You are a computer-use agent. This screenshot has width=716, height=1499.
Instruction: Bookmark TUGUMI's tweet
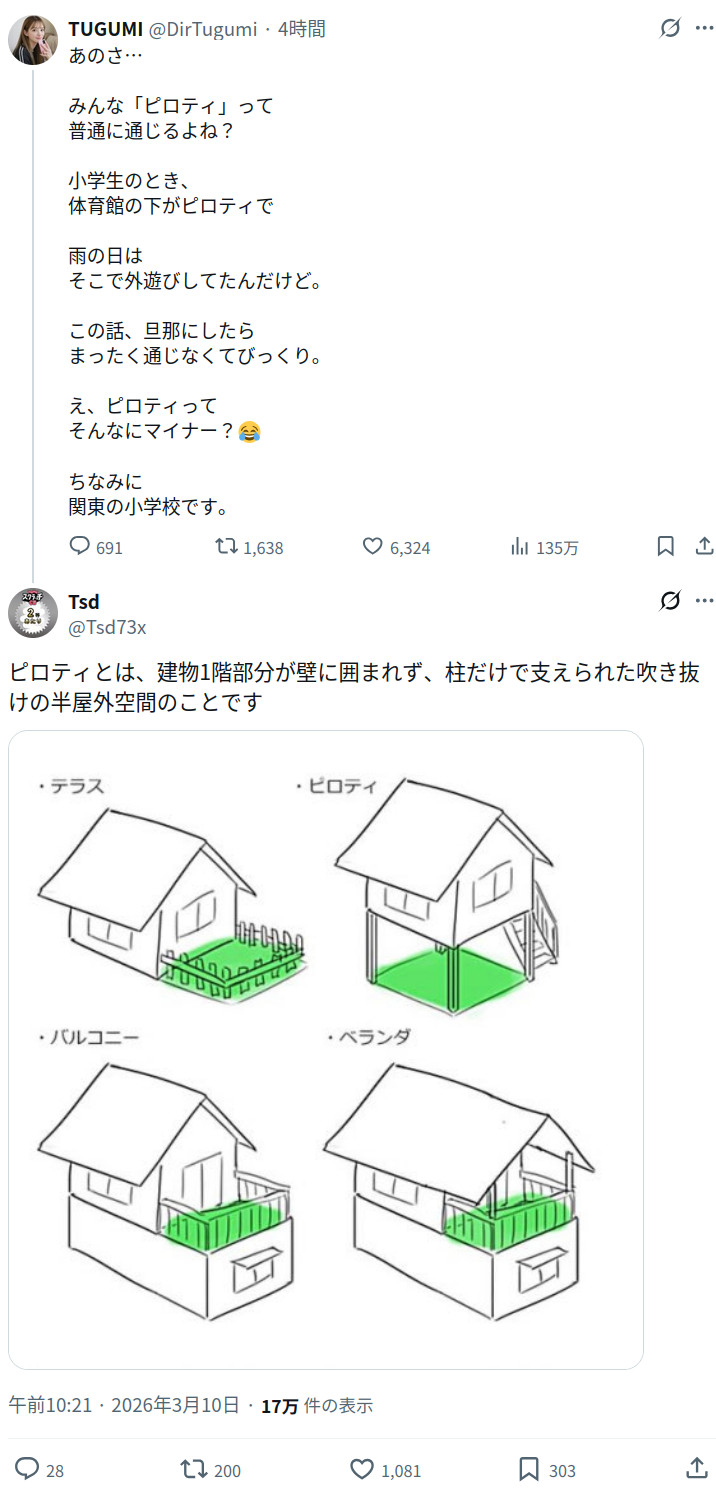[665, 546]
